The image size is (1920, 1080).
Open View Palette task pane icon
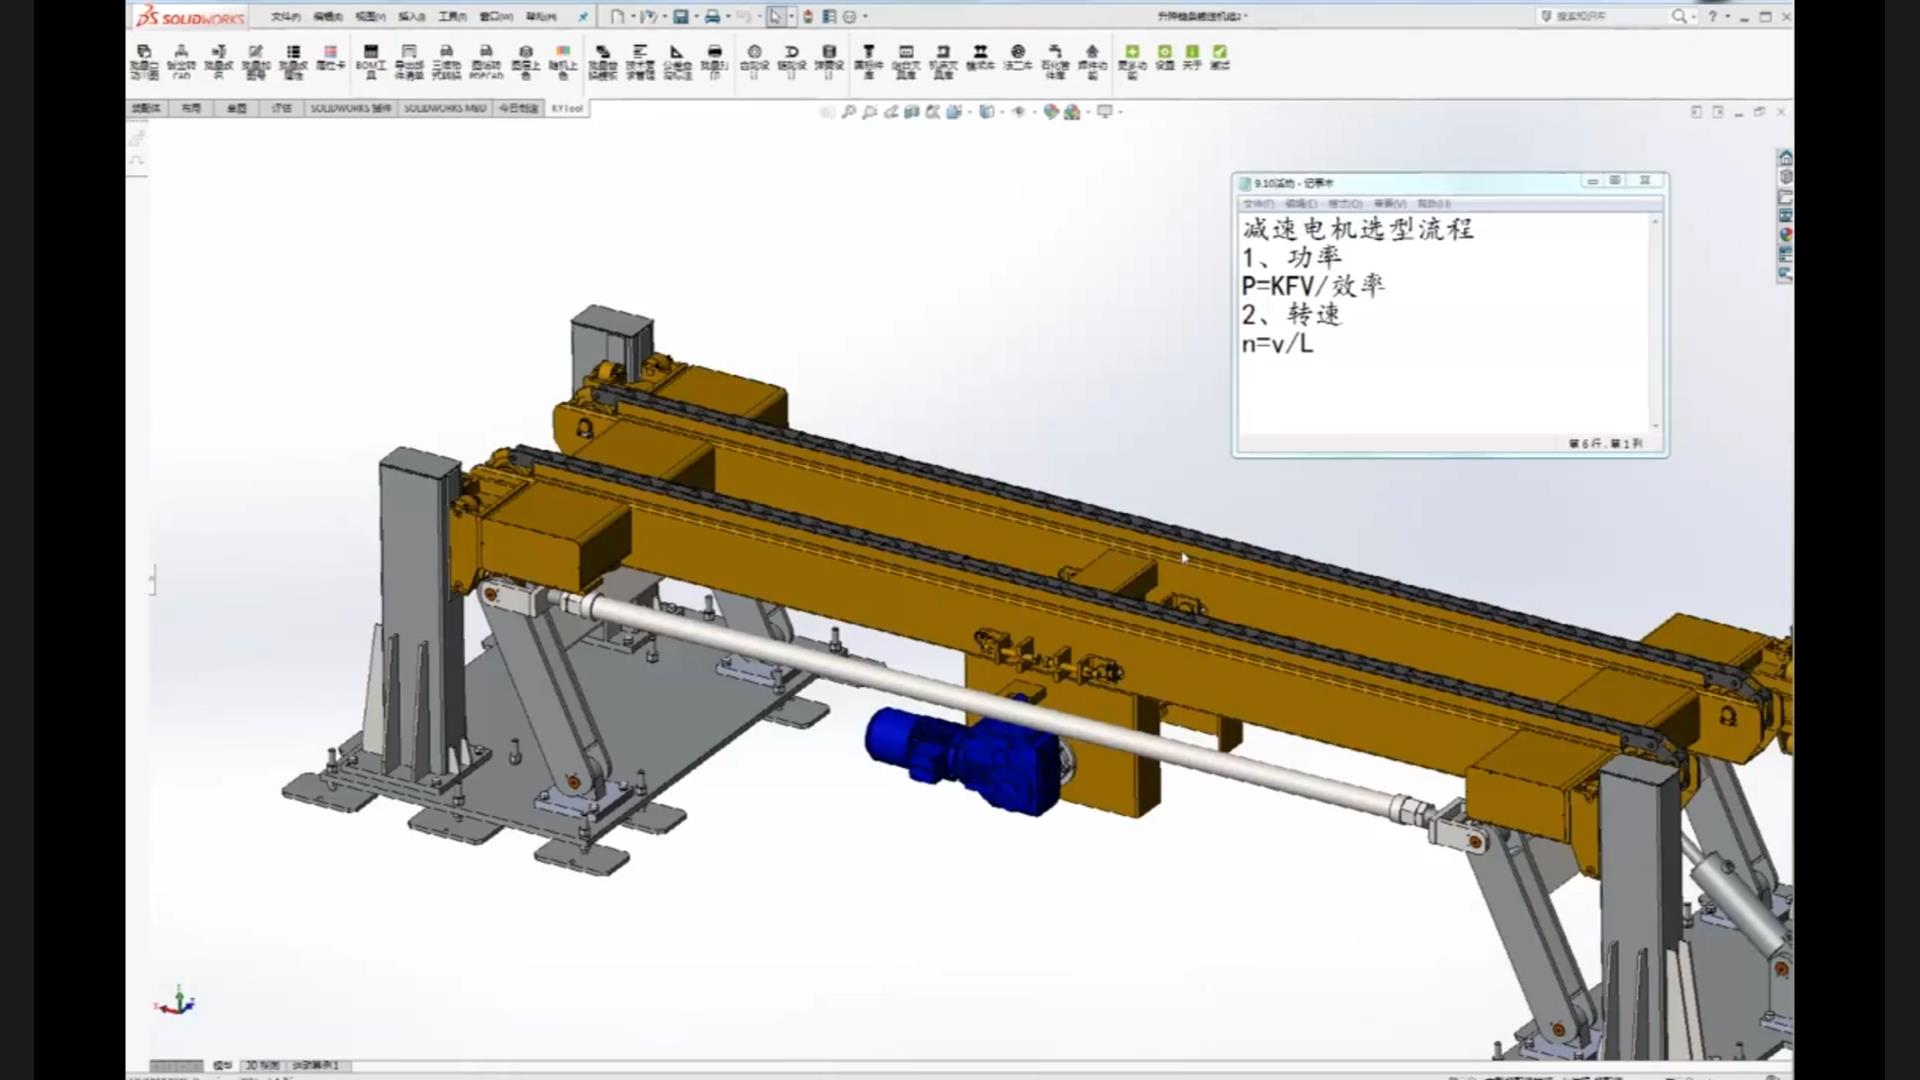(1785, 215)
